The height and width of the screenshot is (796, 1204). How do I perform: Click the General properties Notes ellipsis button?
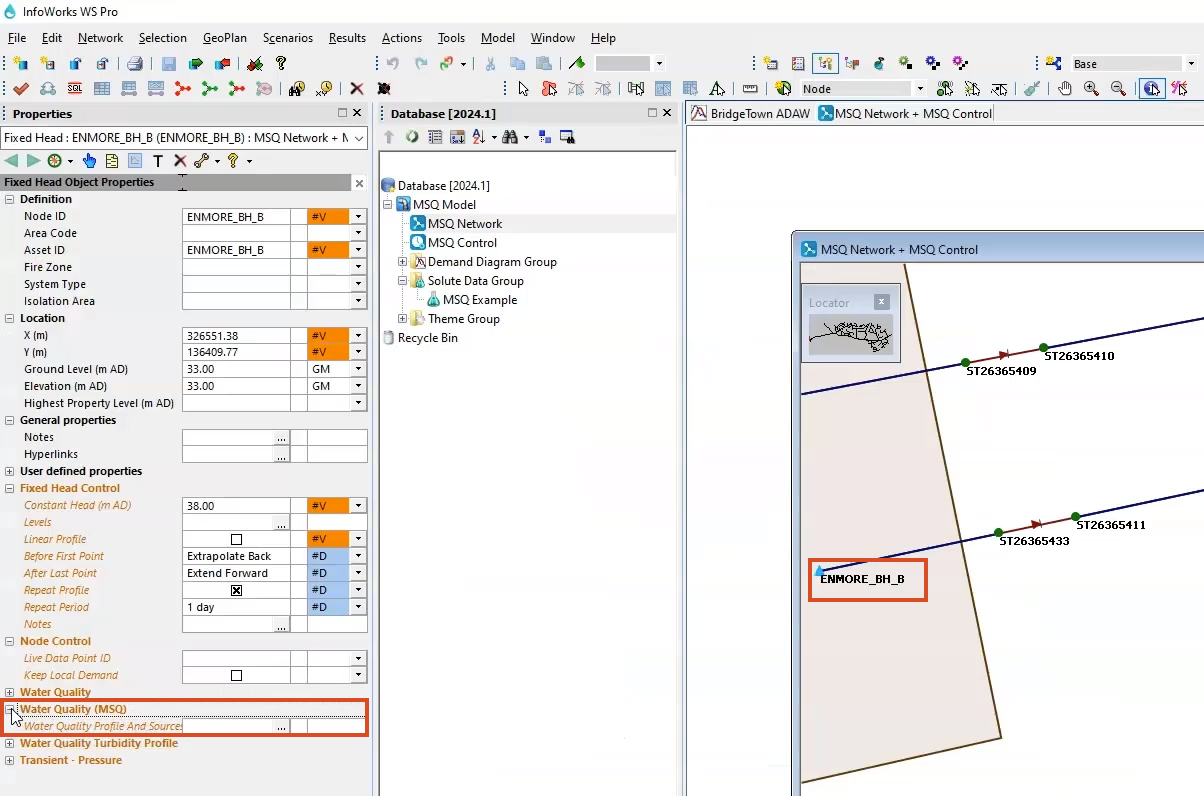tap(281, 438)
